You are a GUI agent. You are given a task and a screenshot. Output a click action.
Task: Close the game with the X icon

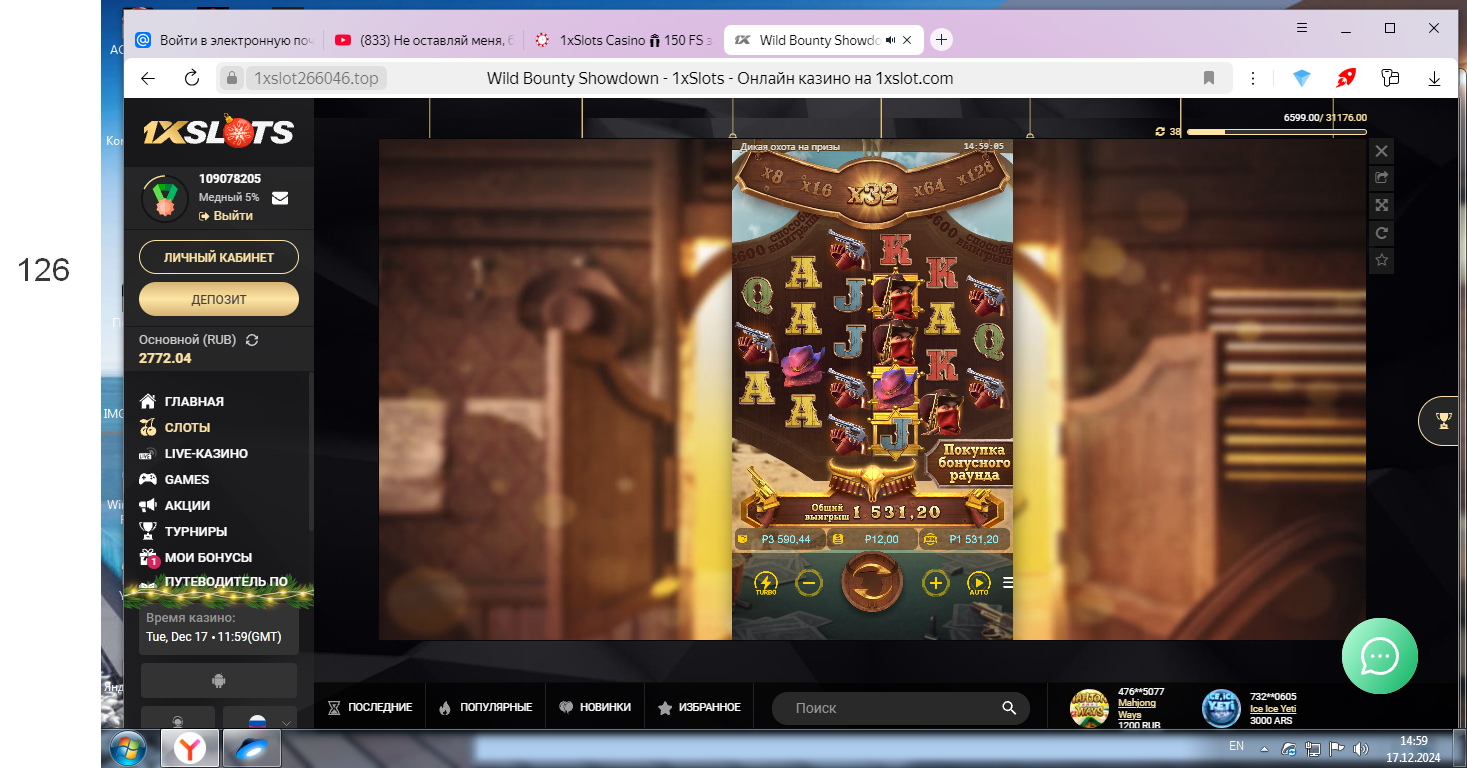1381,151
